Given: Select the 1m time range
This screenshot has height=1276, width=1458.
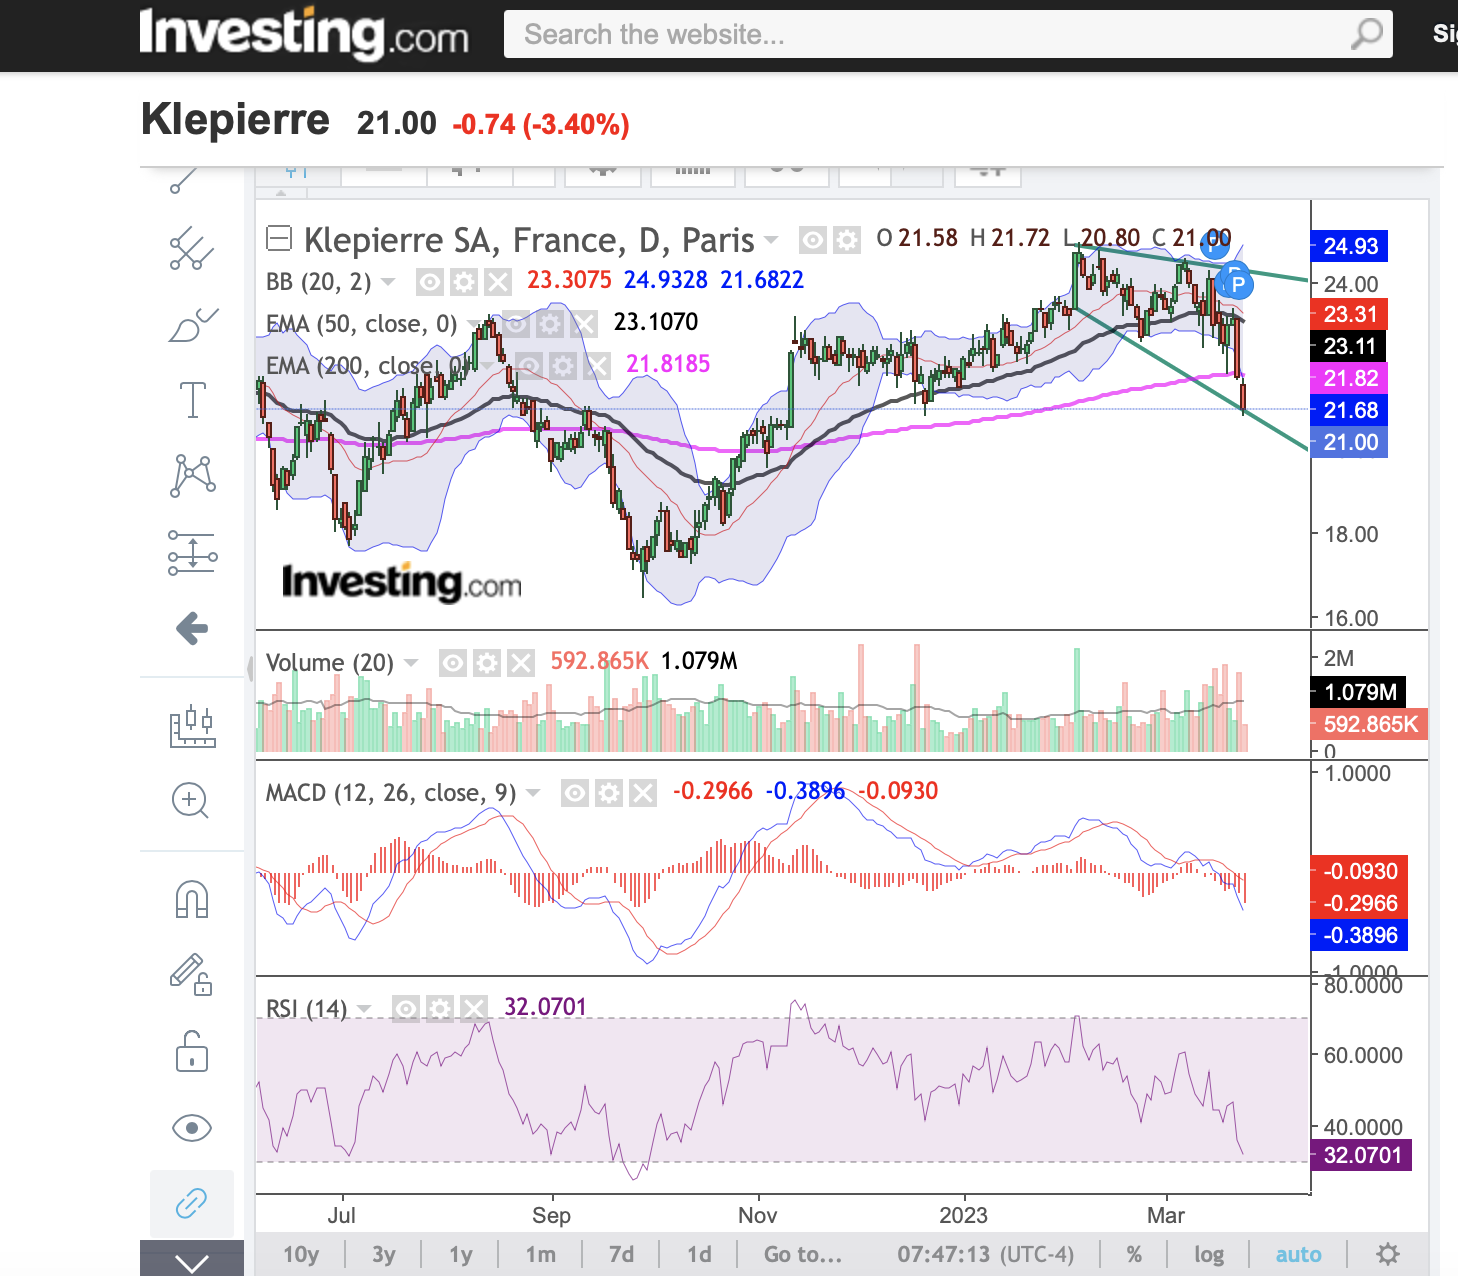Looking at the screenshot, I should 541,1254.
